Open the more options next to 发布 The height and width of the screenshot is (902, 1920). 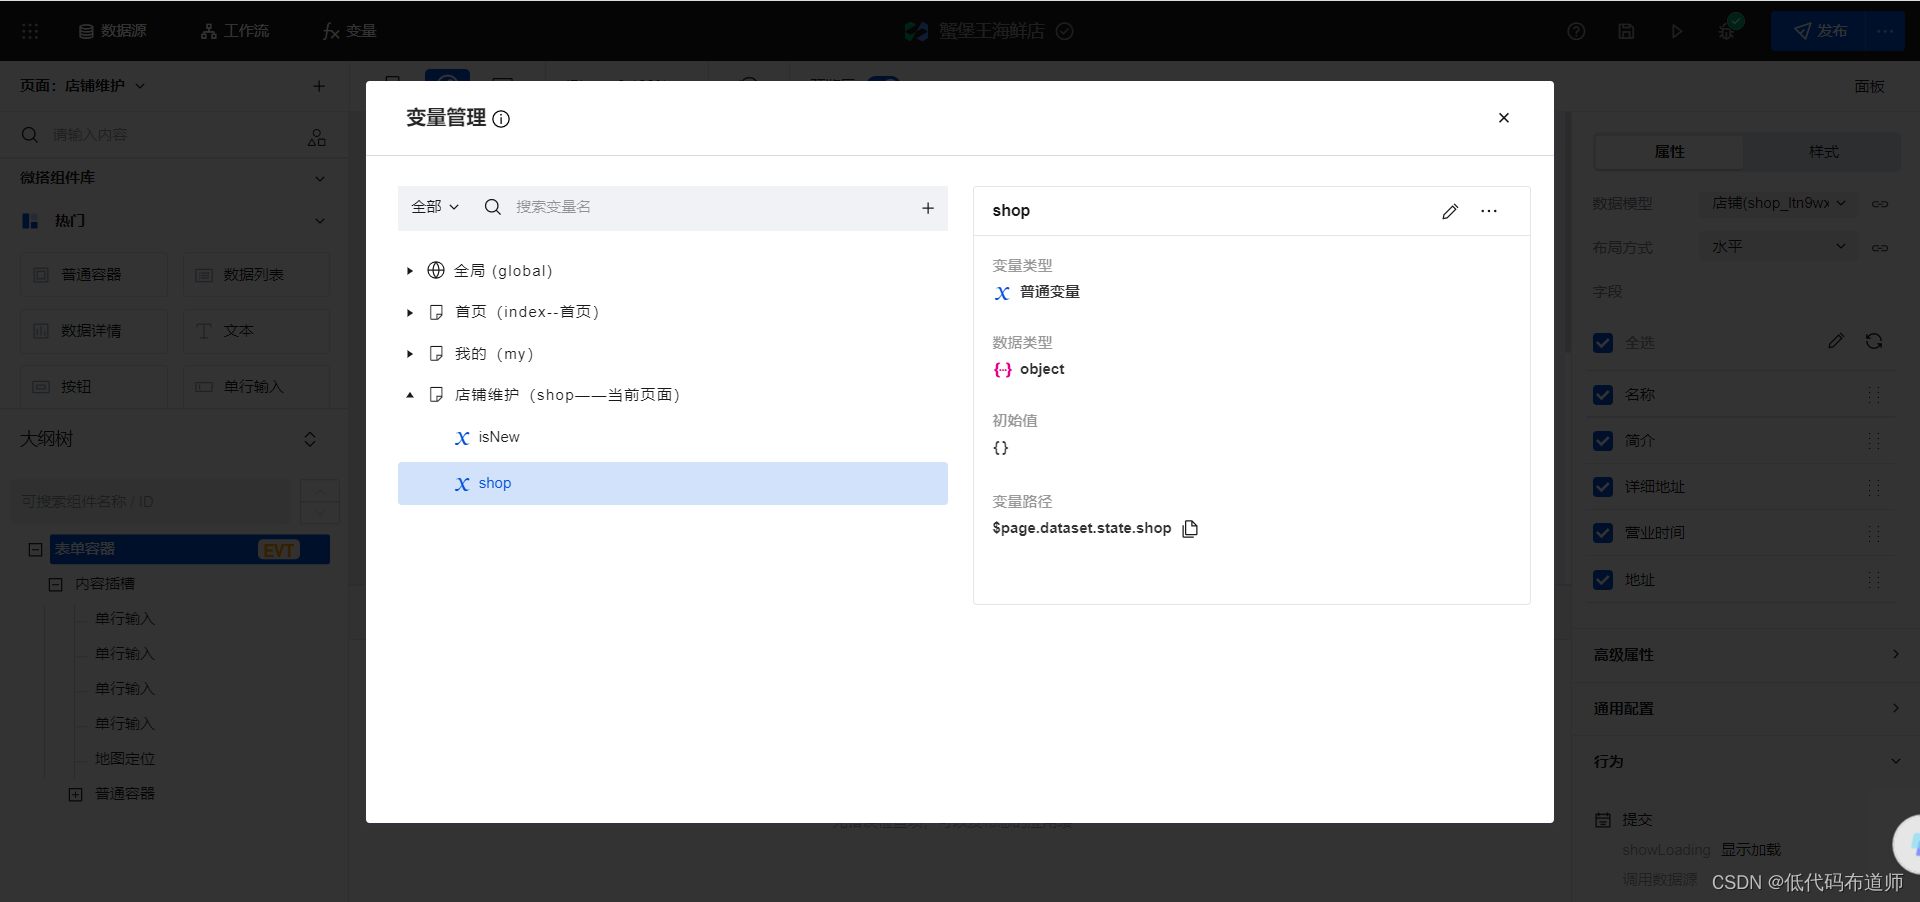(1885, 31)
